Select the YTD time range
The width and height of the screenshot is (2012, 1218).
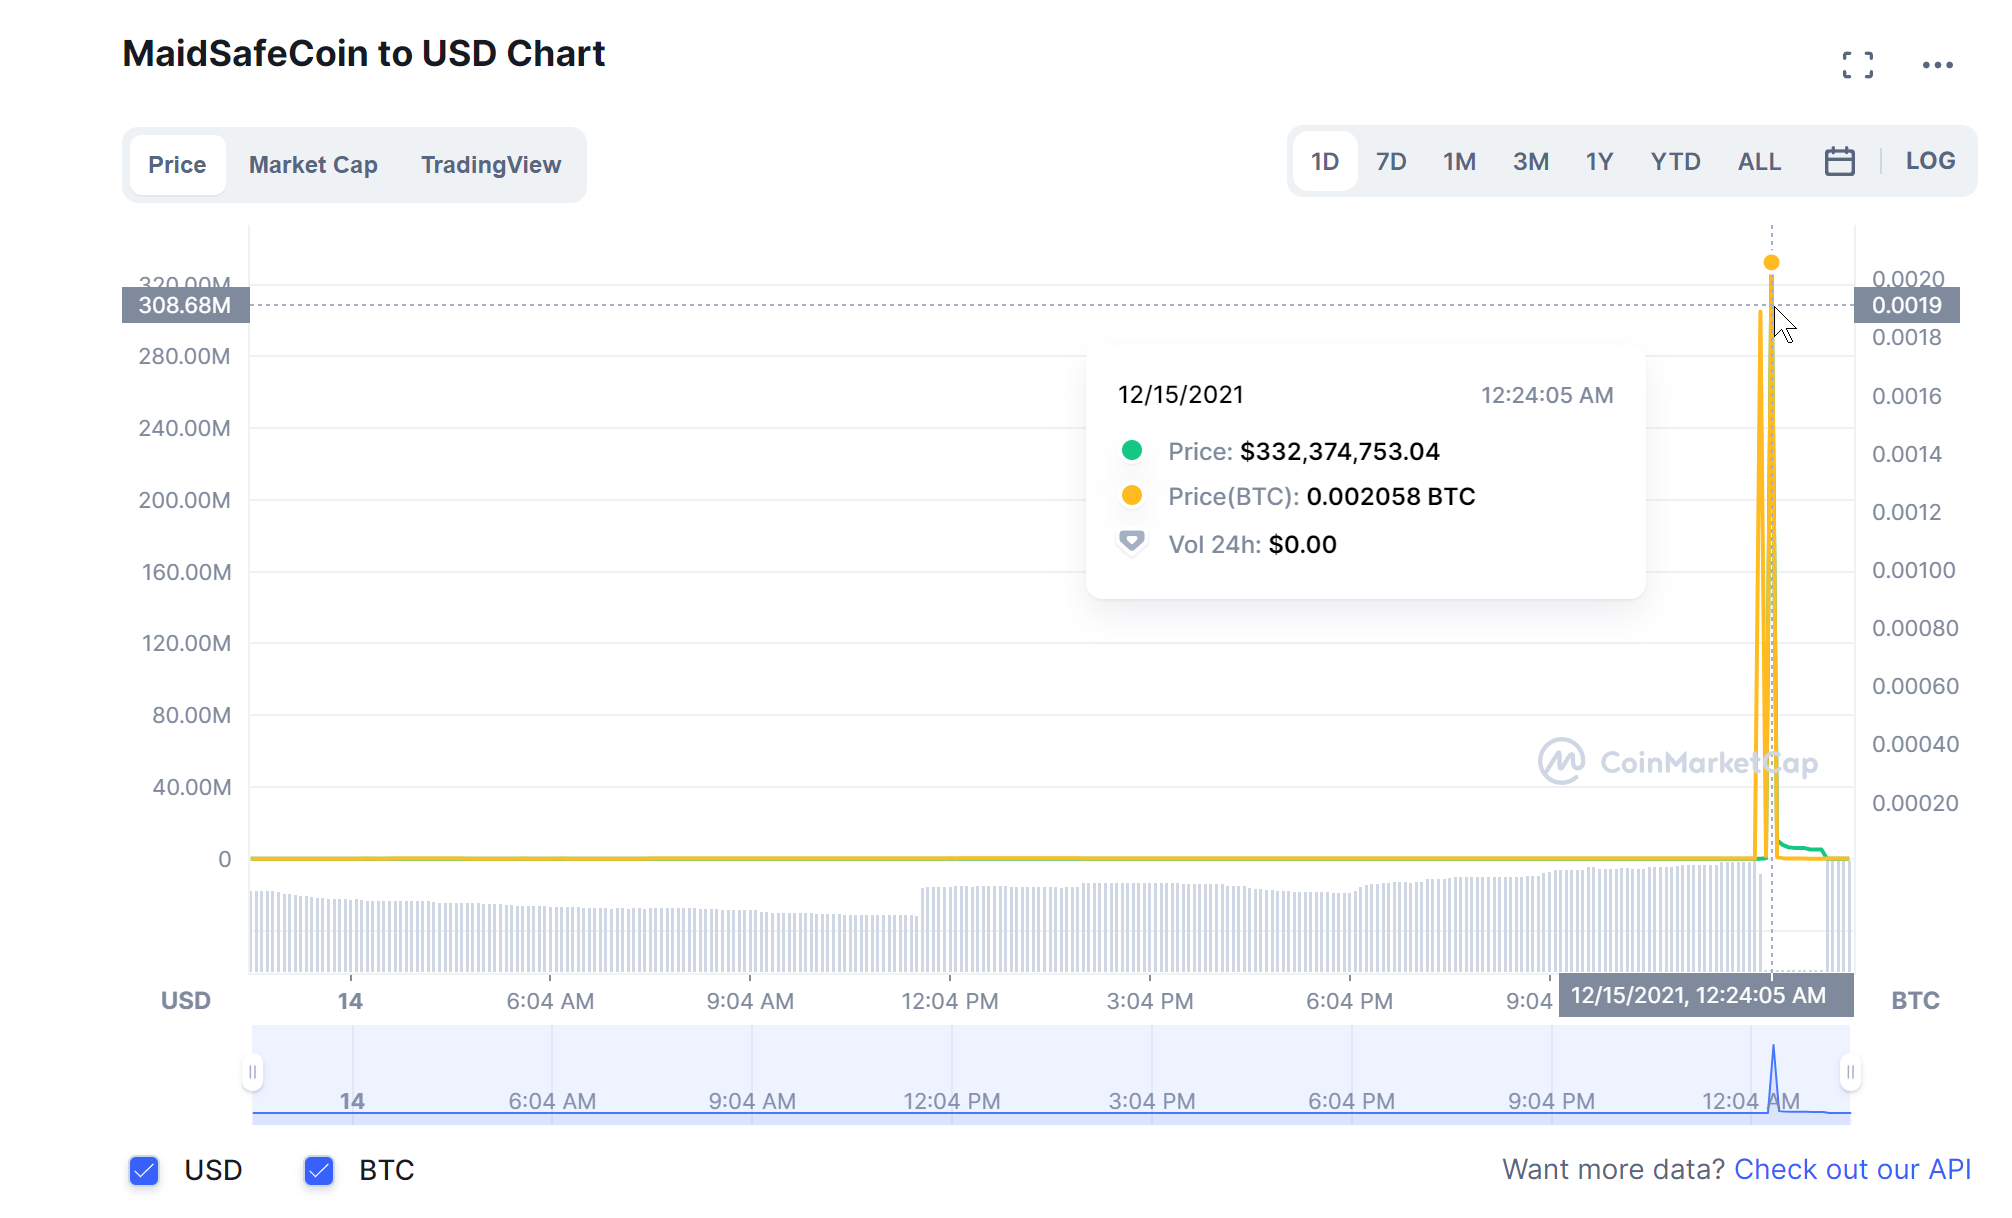pos(1675,162)
